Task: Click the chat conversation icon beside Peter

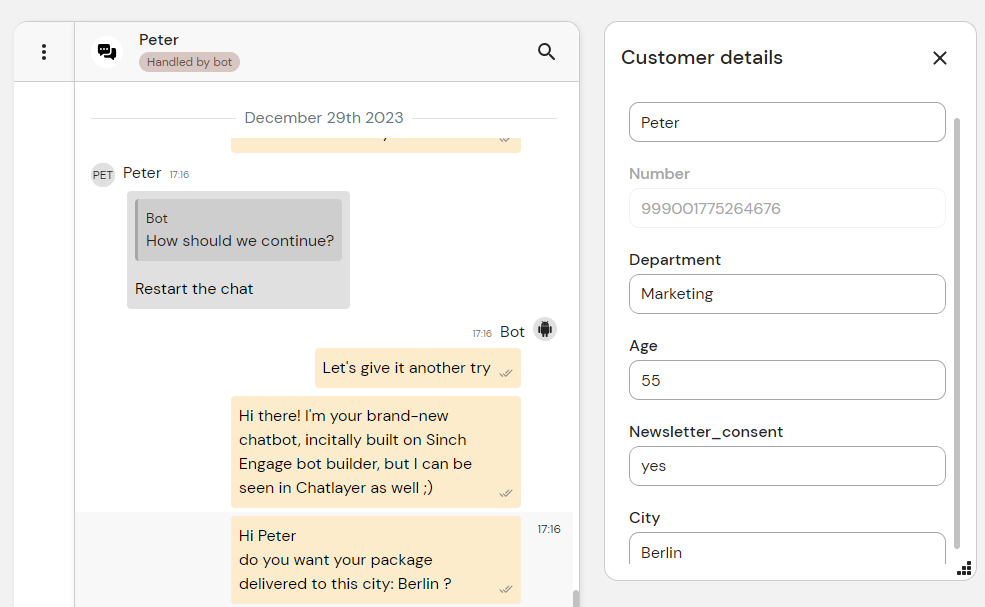Action: point(107,52)
